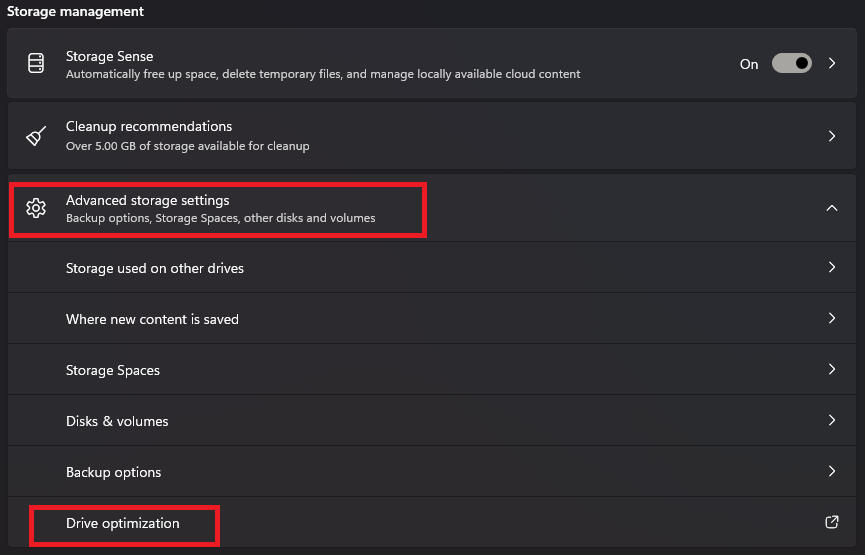Click the Storage used on other drives chevron
The image size is (865, 555).
[x=832, y=268]
